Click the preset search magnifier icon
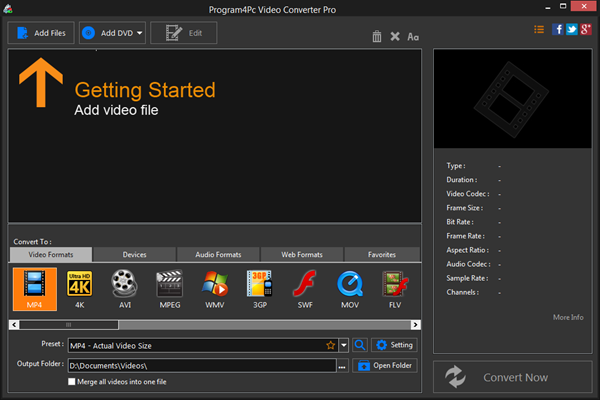 coord(360,345)
